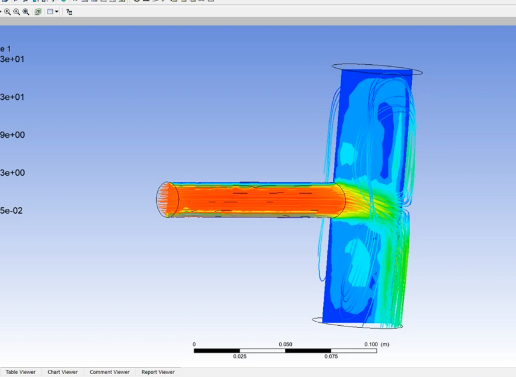Click the viewport layout icon
The height and width of the screenshot is (377, 516).
pos(50,12)
